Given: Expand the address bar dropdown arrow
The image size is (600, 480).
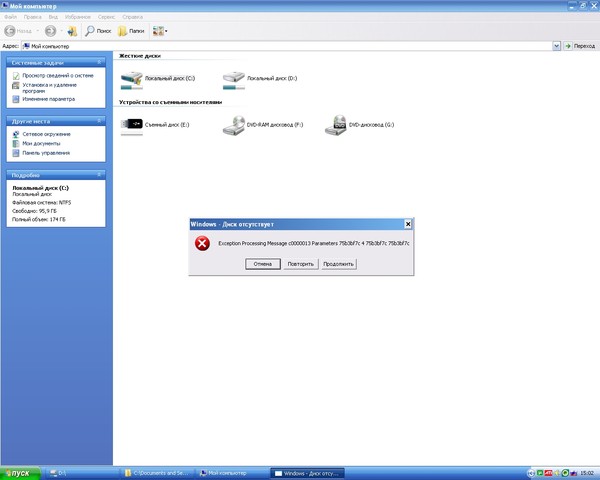Looking at the screenshot, I should point(556,46).
